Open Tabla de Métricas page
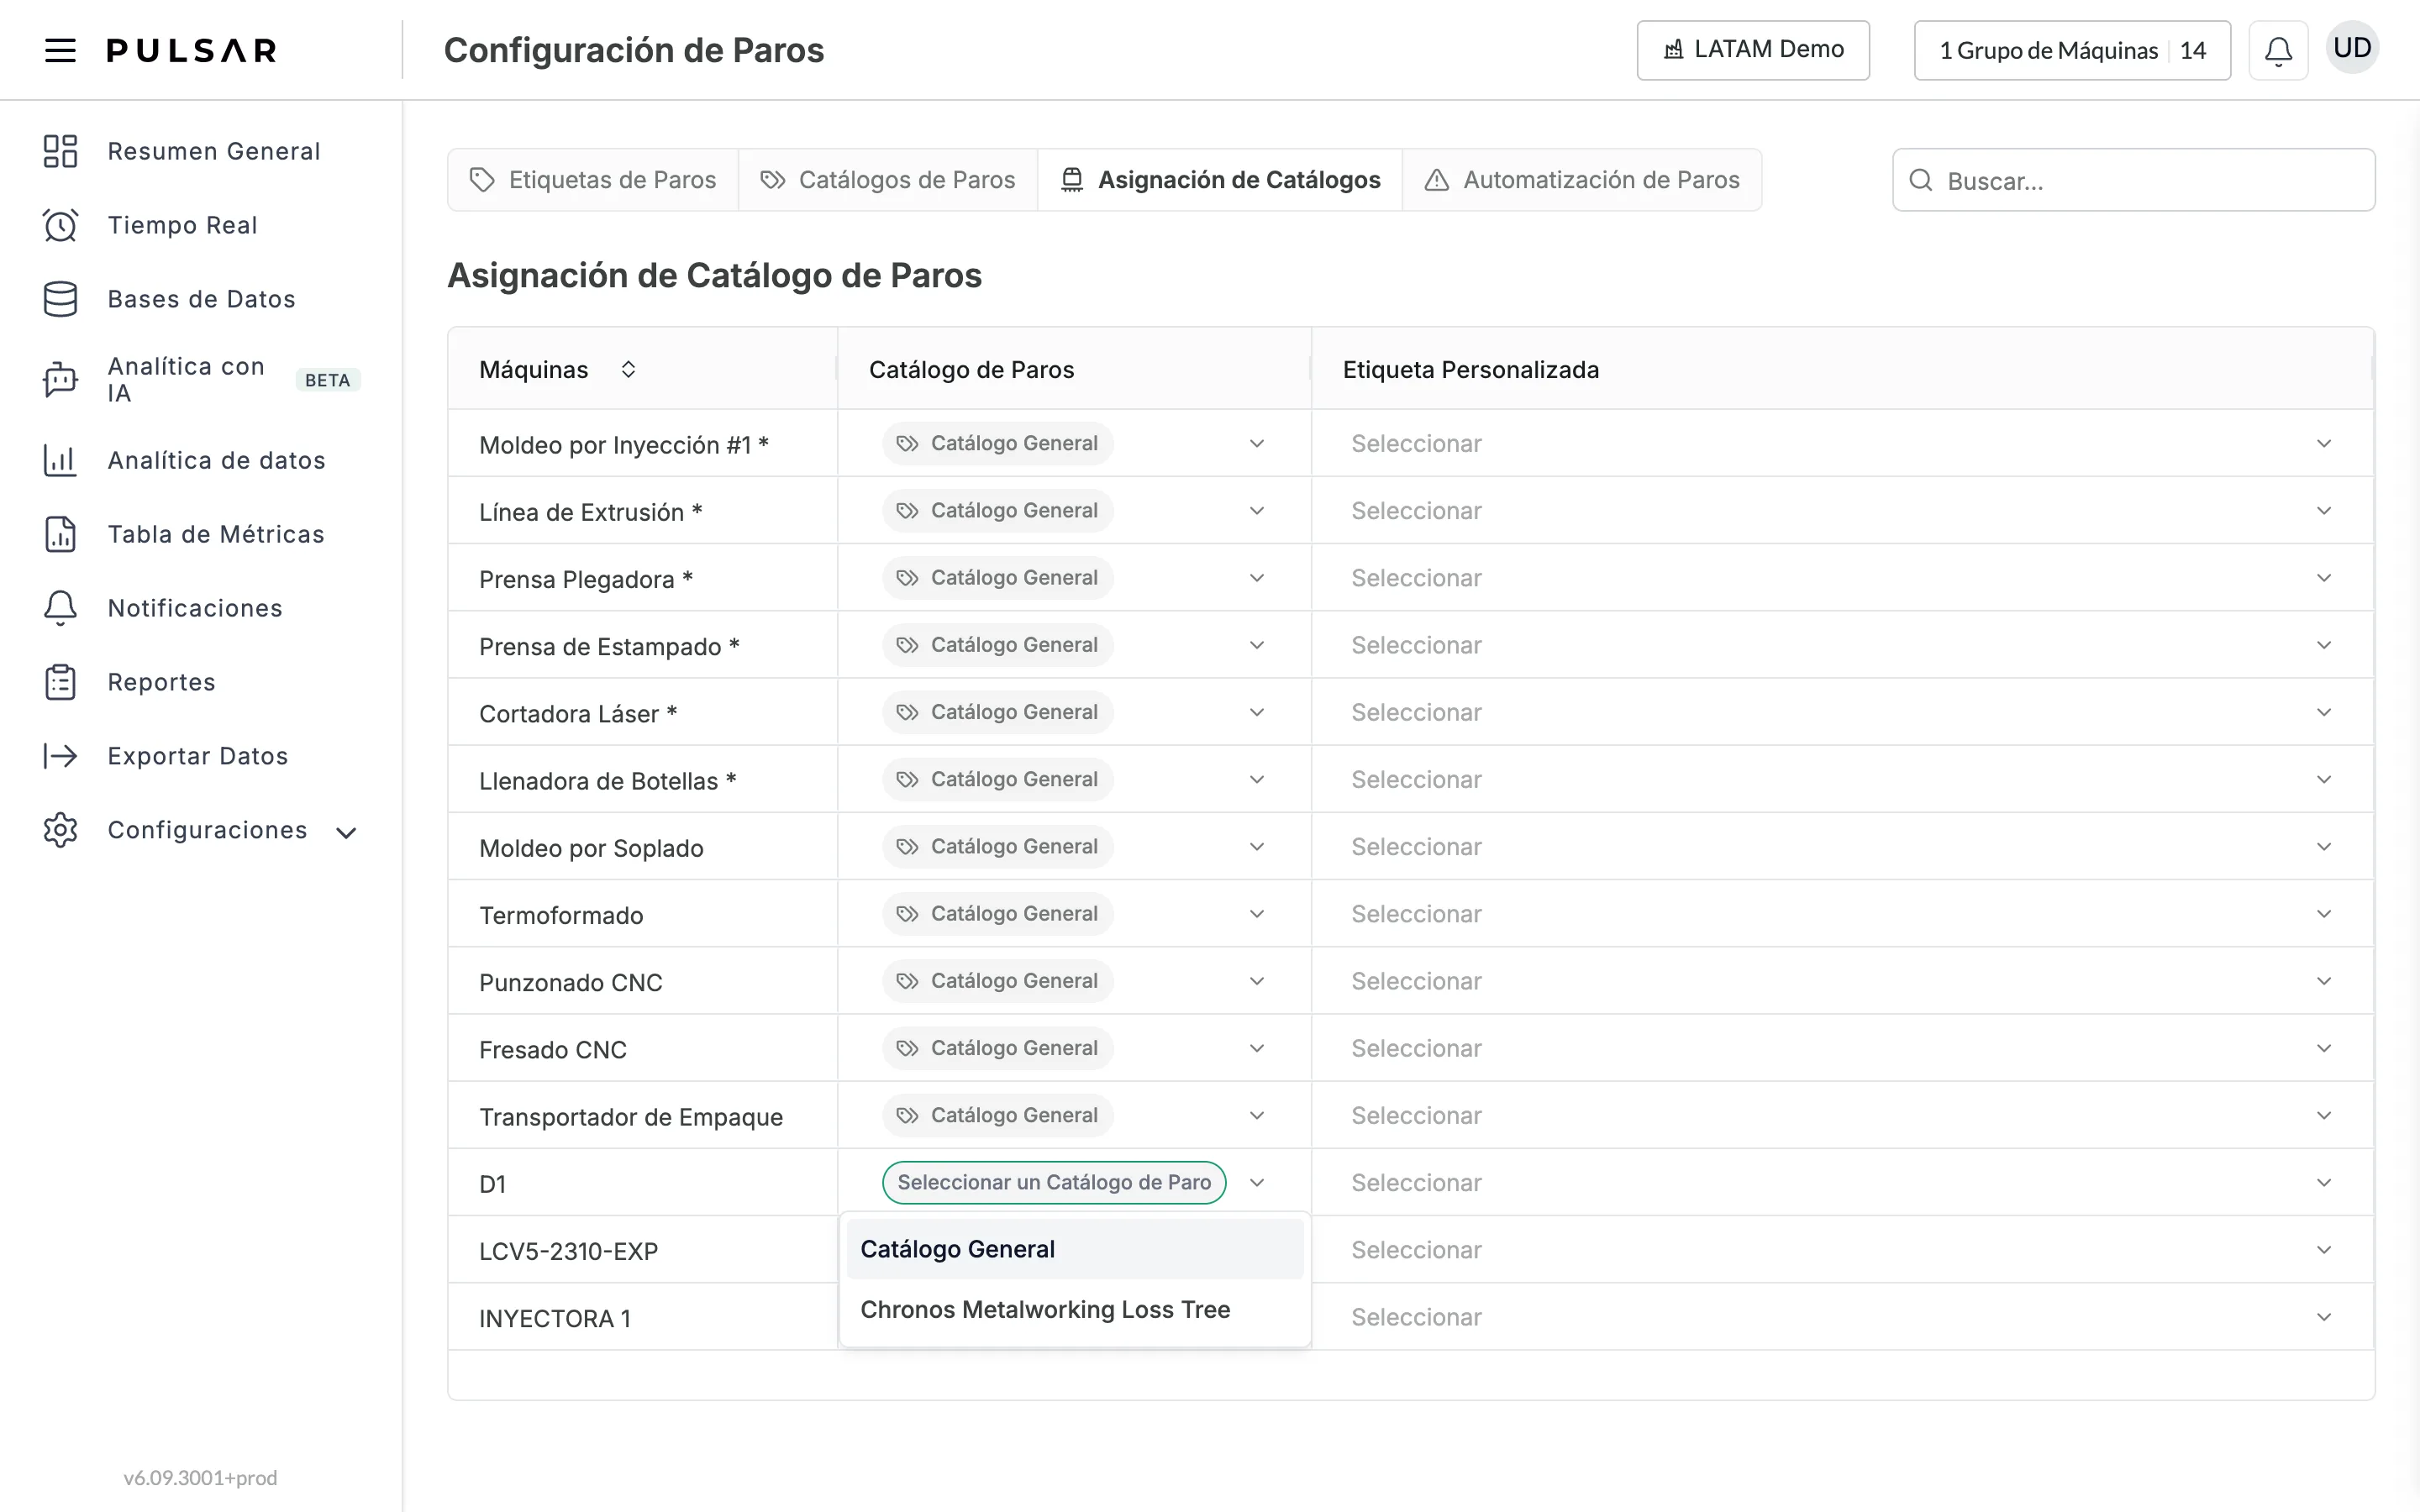The image size is (2420, 1512). (216, 534)
